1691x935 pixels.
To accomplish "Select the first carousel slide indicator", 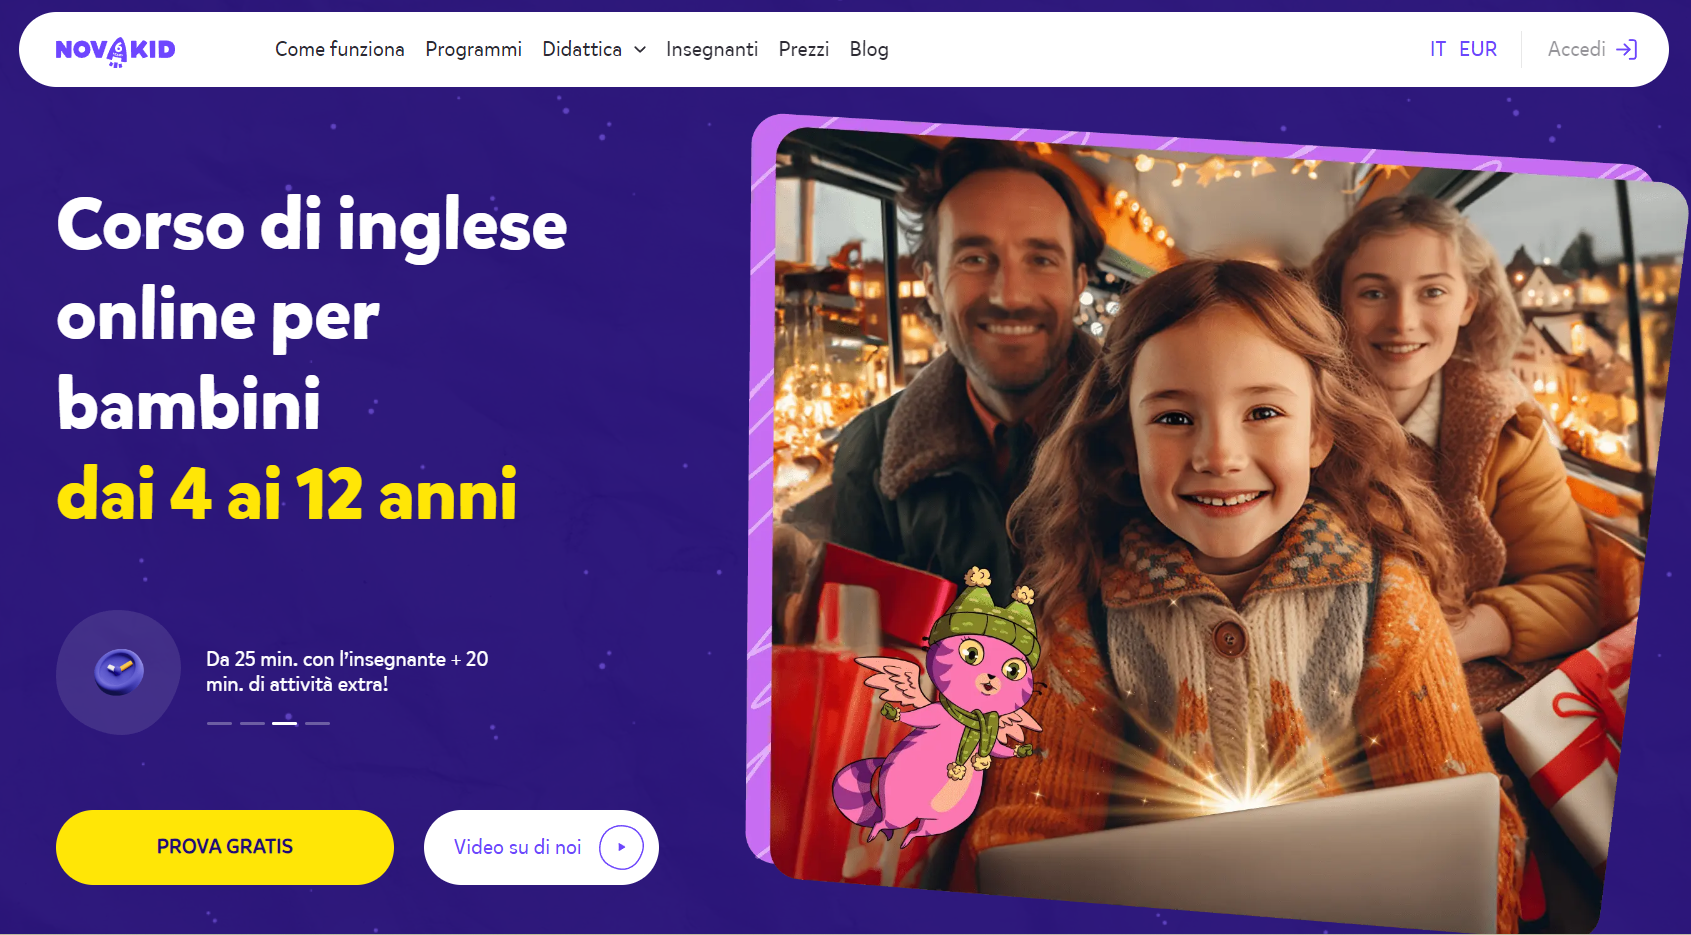I will click(x=219, y=723).
